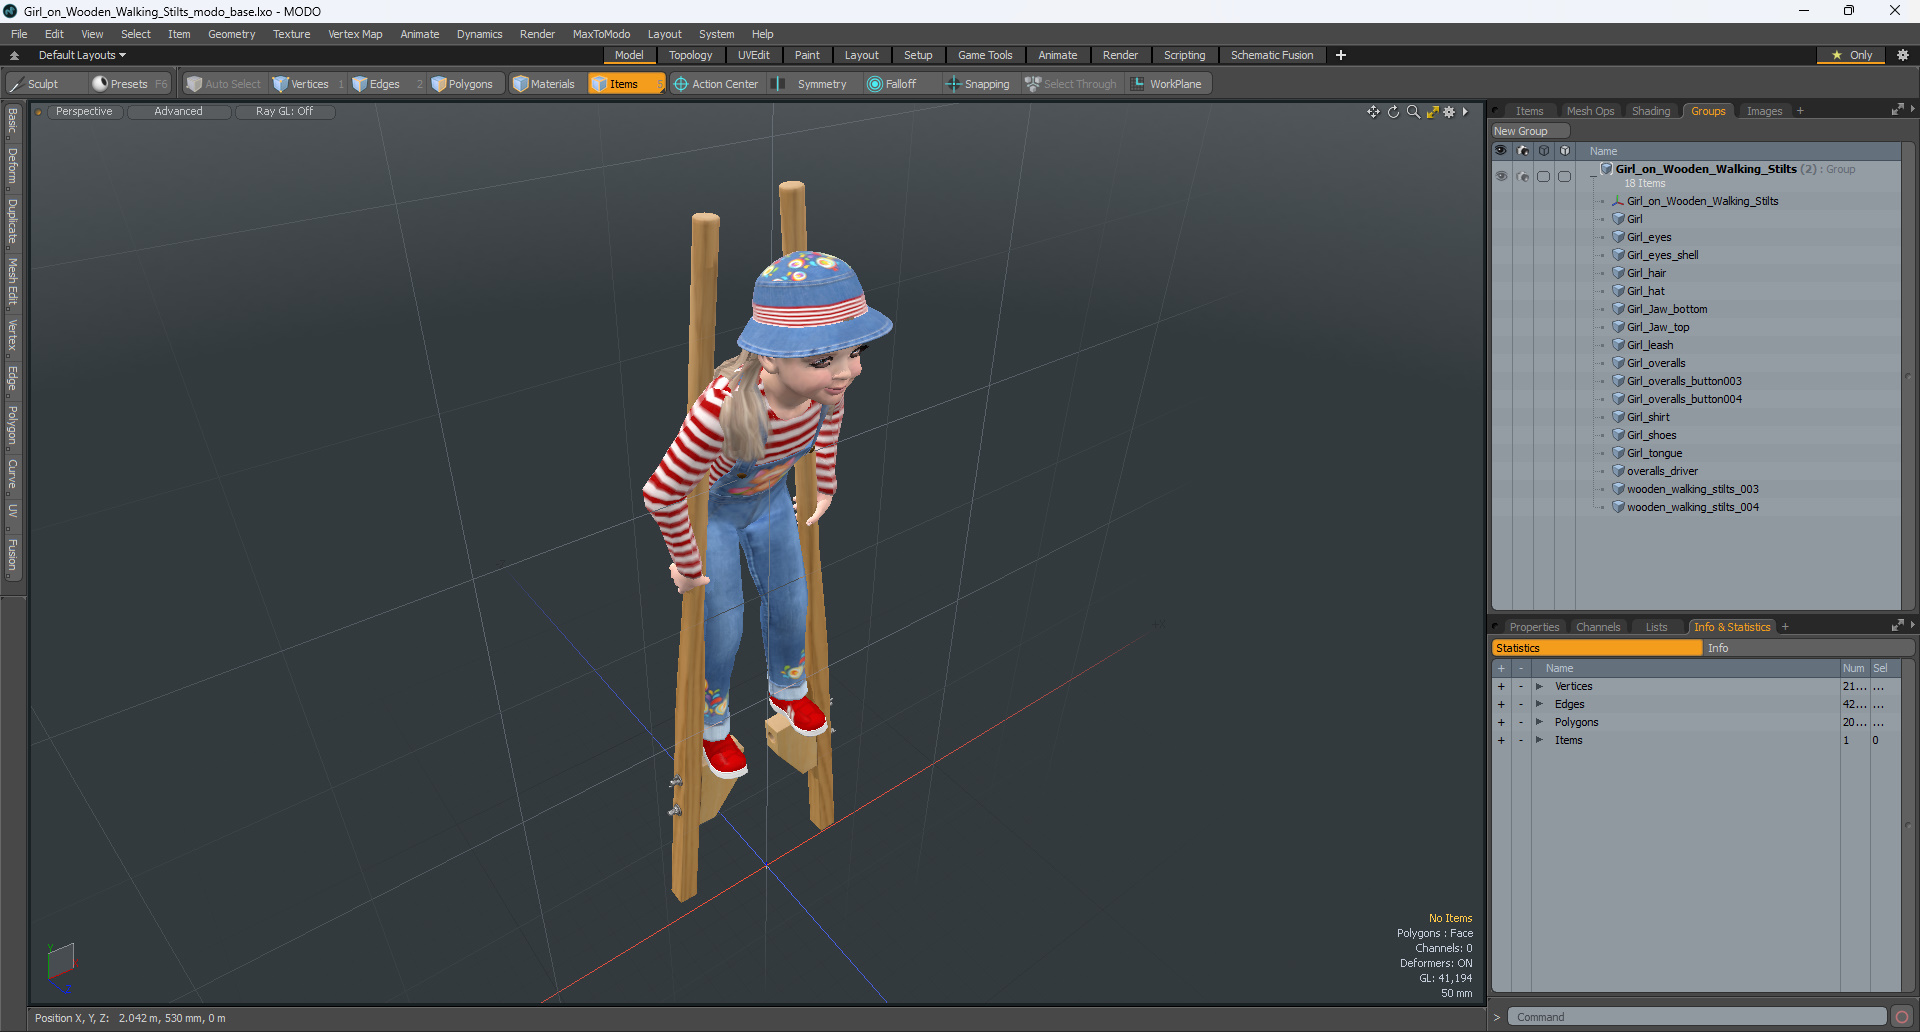
Task: Toggle render camera of Girl_on_Wooden_Walking_Stilts group
Action: [1522, 176]
